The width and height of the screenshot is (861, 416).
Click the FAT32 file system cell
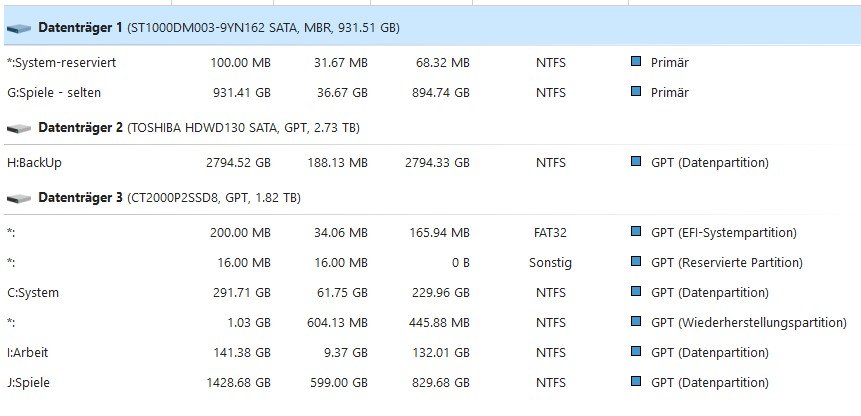(550, 233)
